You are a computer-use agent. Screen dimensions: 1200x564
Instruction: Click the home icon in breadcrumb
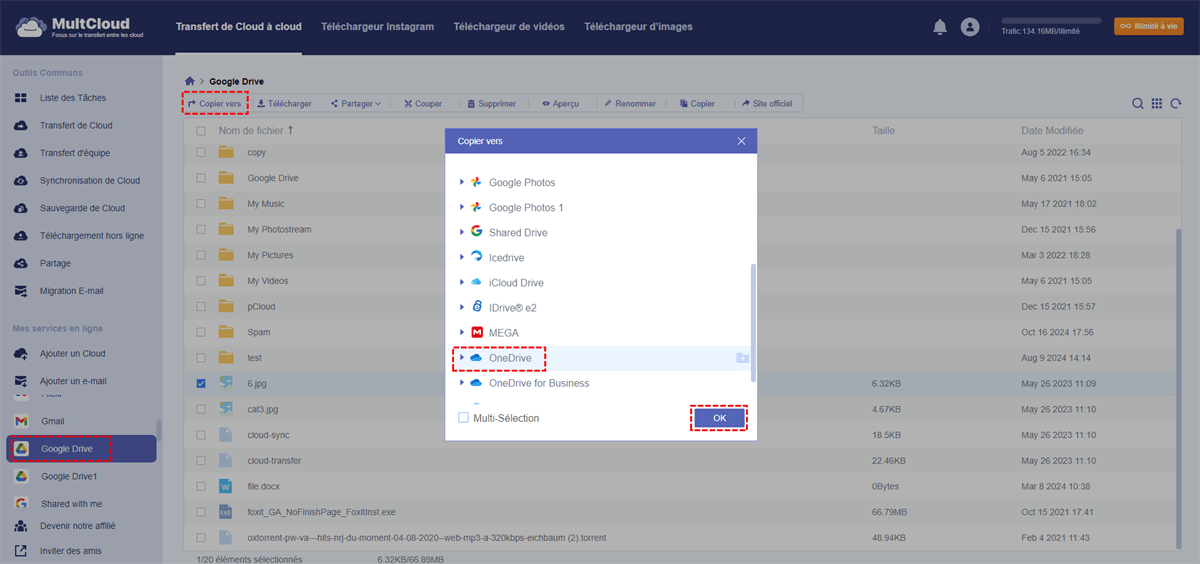click(x=190, y=81)
